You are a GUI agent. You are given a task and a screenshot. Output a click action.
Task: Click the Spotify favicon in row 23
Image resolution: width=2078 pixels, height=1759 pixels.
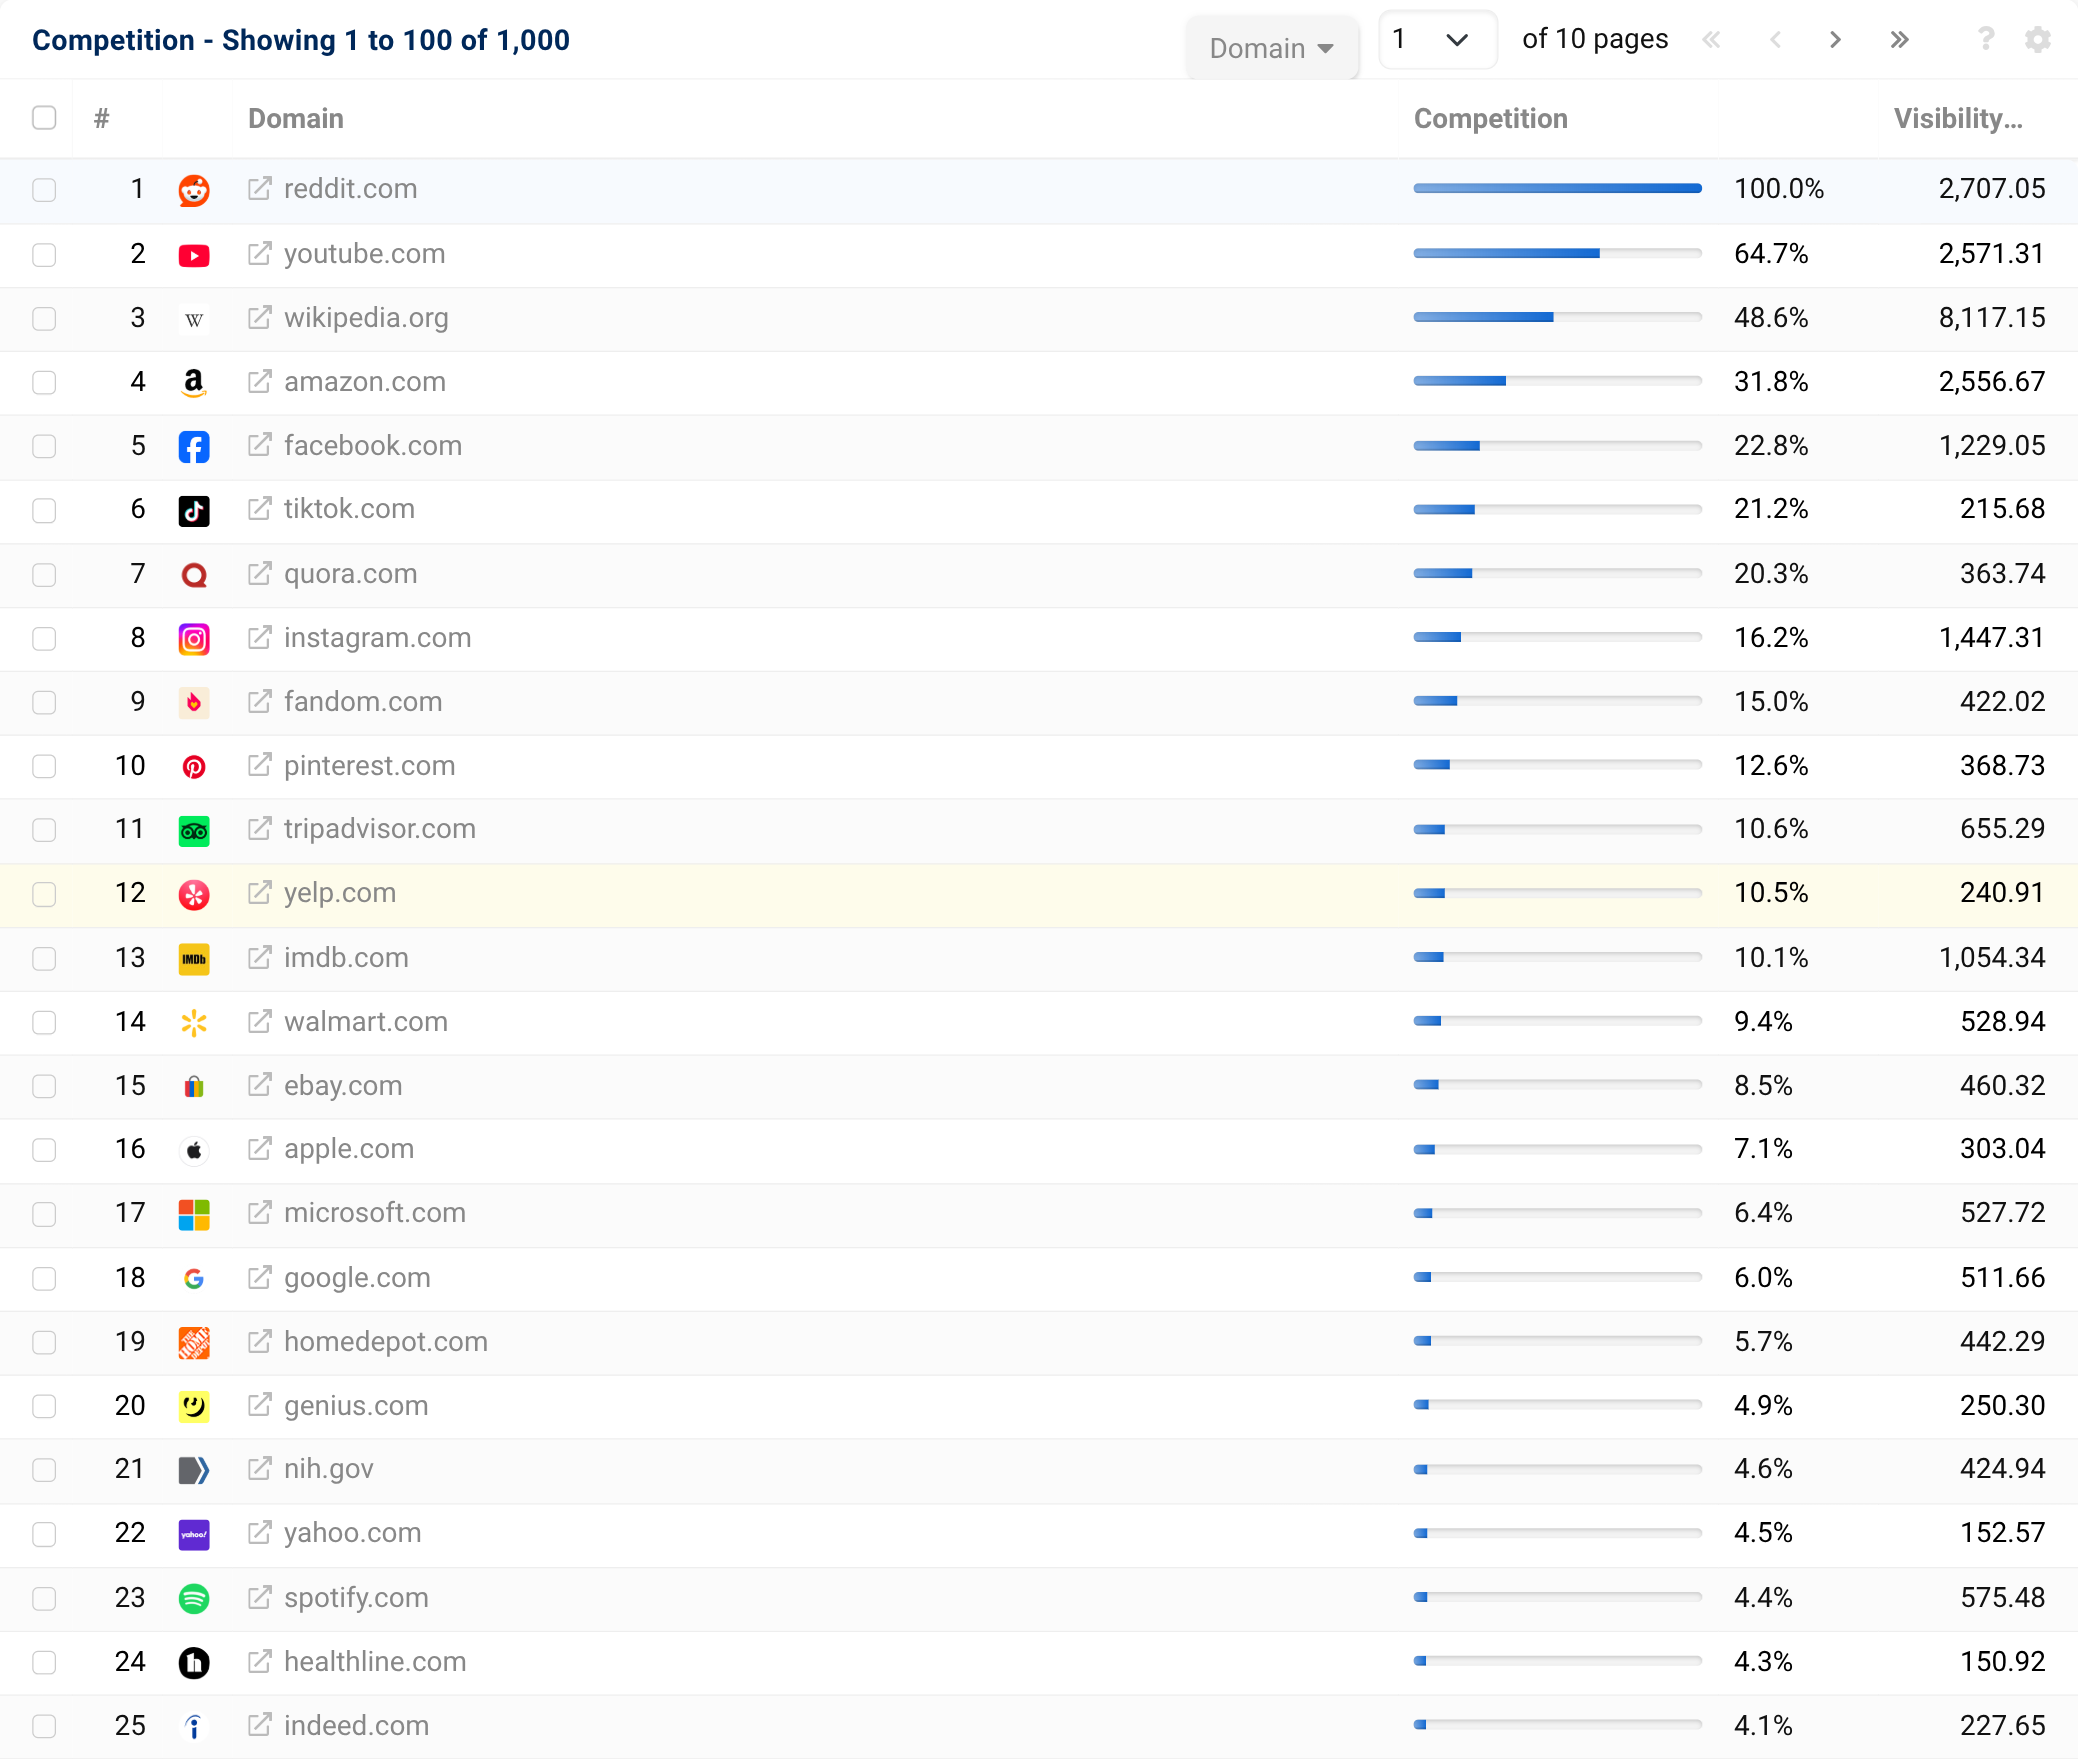[x=194, y=1598]
